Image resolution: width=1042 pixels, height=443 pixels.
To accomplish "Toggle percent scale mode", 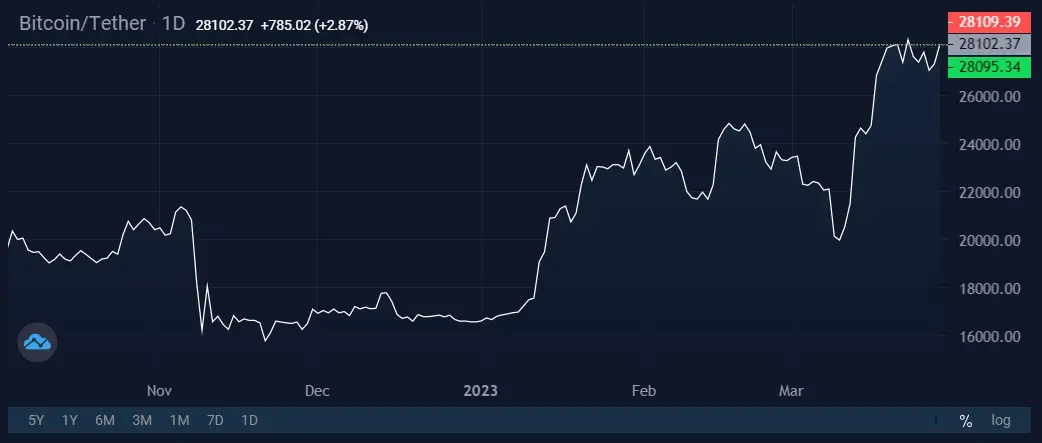I will point(966,420).
